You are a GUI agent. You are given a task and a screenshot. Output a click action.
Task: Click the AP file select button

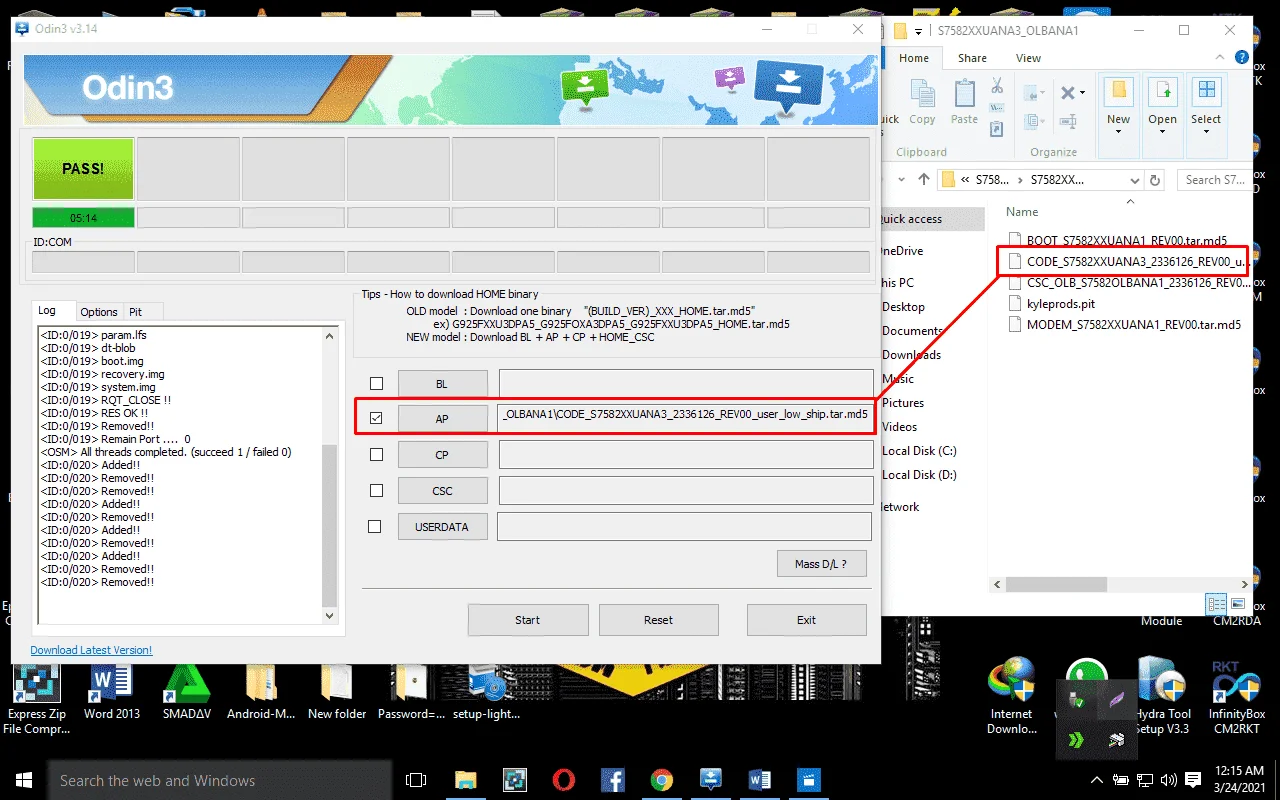pos(442,419)
